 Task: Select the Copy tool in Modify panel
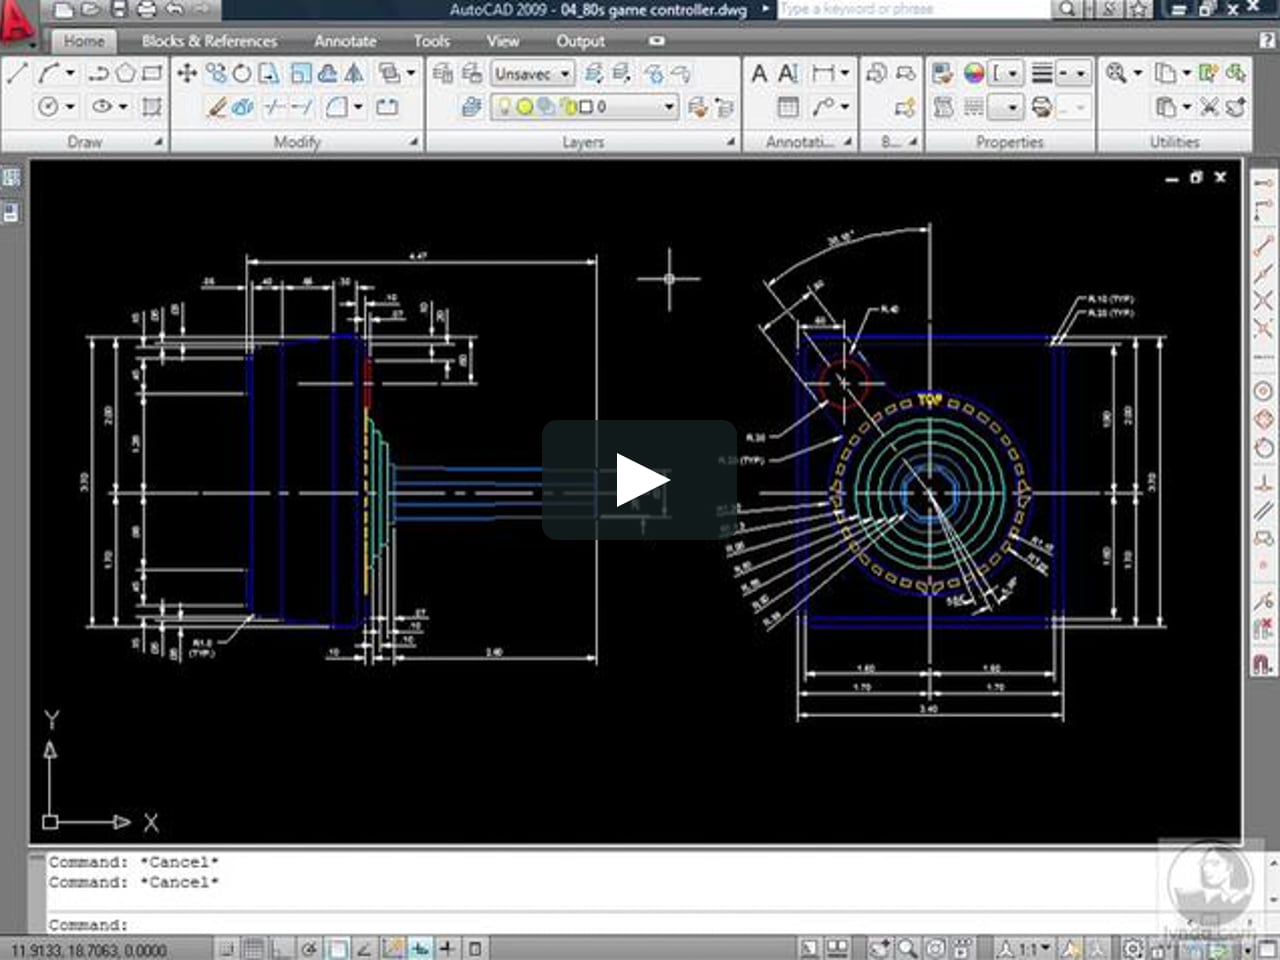click(x=215, y=73)
